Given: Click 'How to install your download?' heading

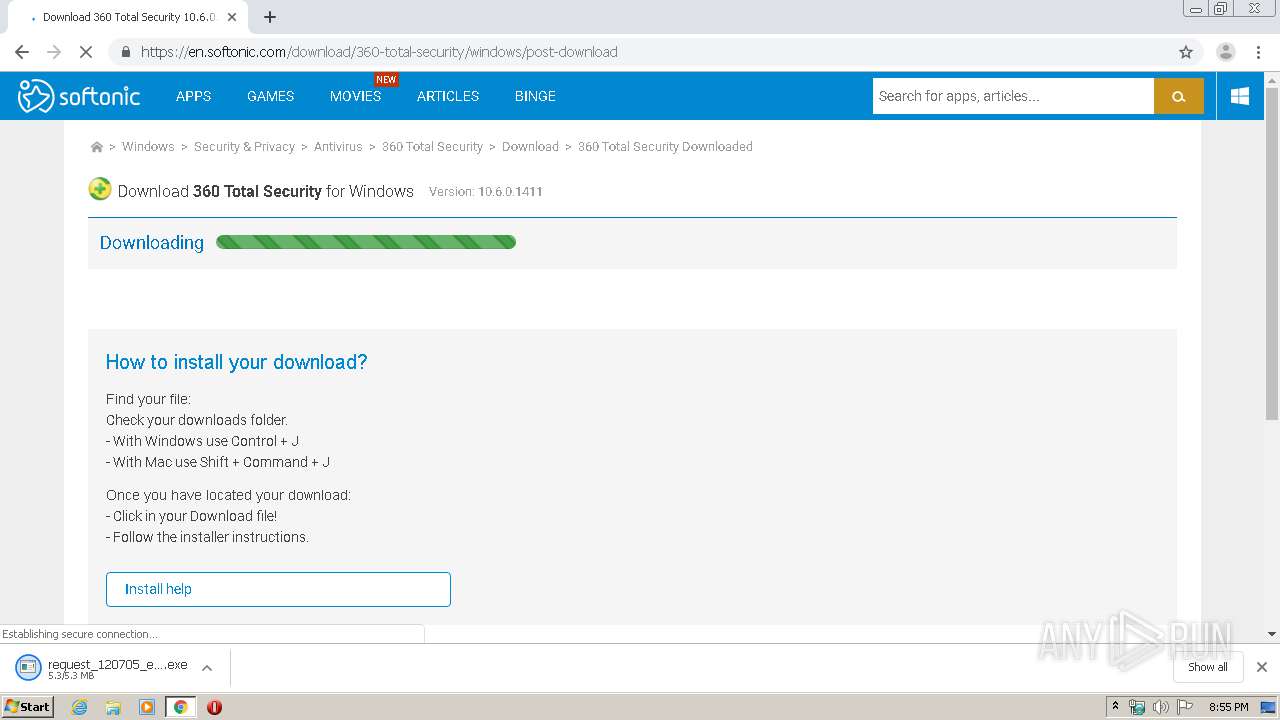Looking at the screenshot, I should [237, 362].
